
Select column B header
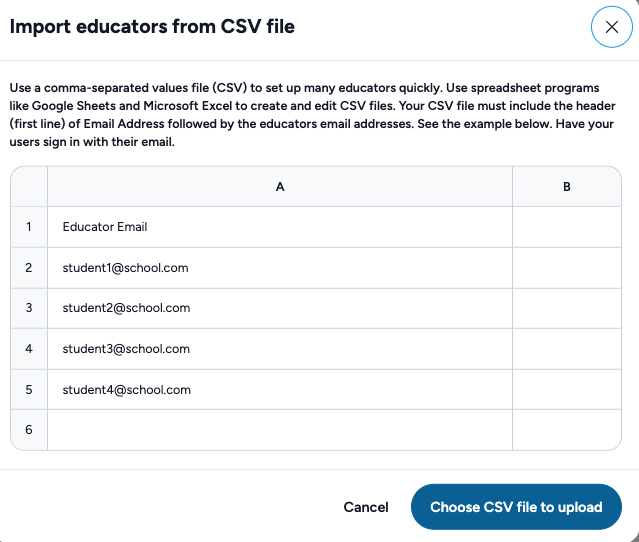[x=567, y=187]
